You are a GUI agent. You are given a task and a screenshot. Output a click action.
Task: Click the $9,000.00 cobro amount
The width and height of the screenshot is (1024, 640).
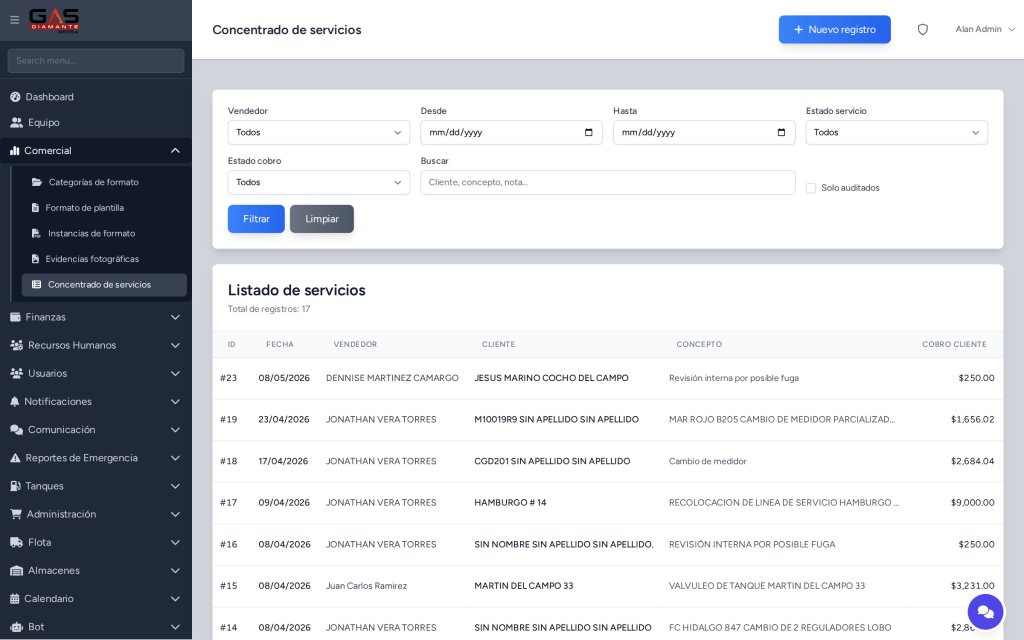click(972, 503)
